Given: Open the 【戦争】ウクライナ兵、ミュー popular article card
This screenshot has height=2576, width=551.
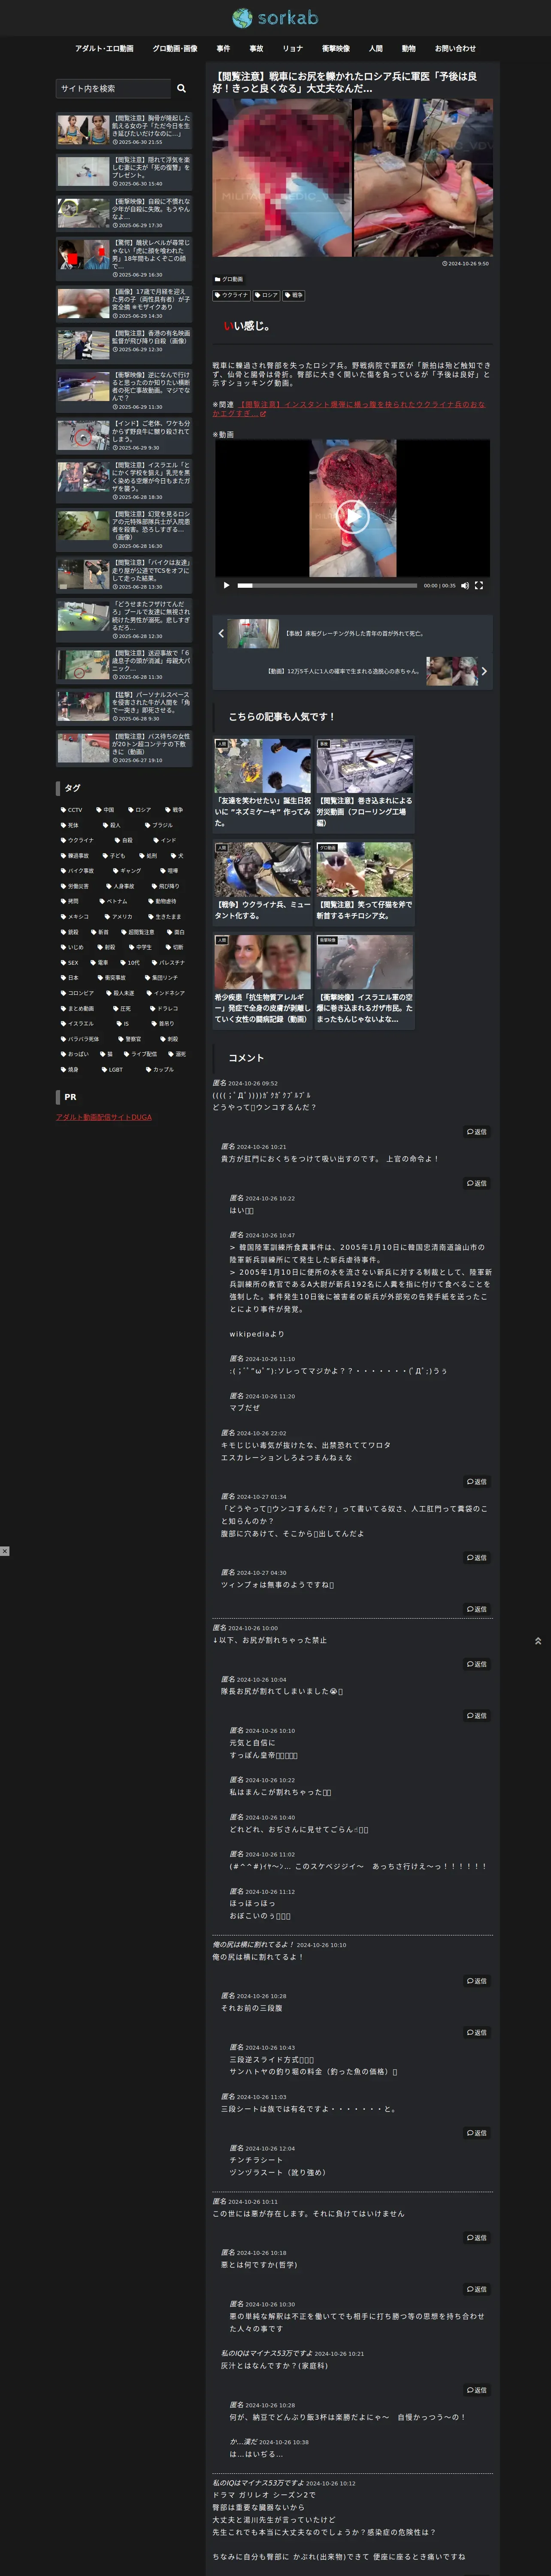Looking at the screenshot, I should (x=263, y=882).
